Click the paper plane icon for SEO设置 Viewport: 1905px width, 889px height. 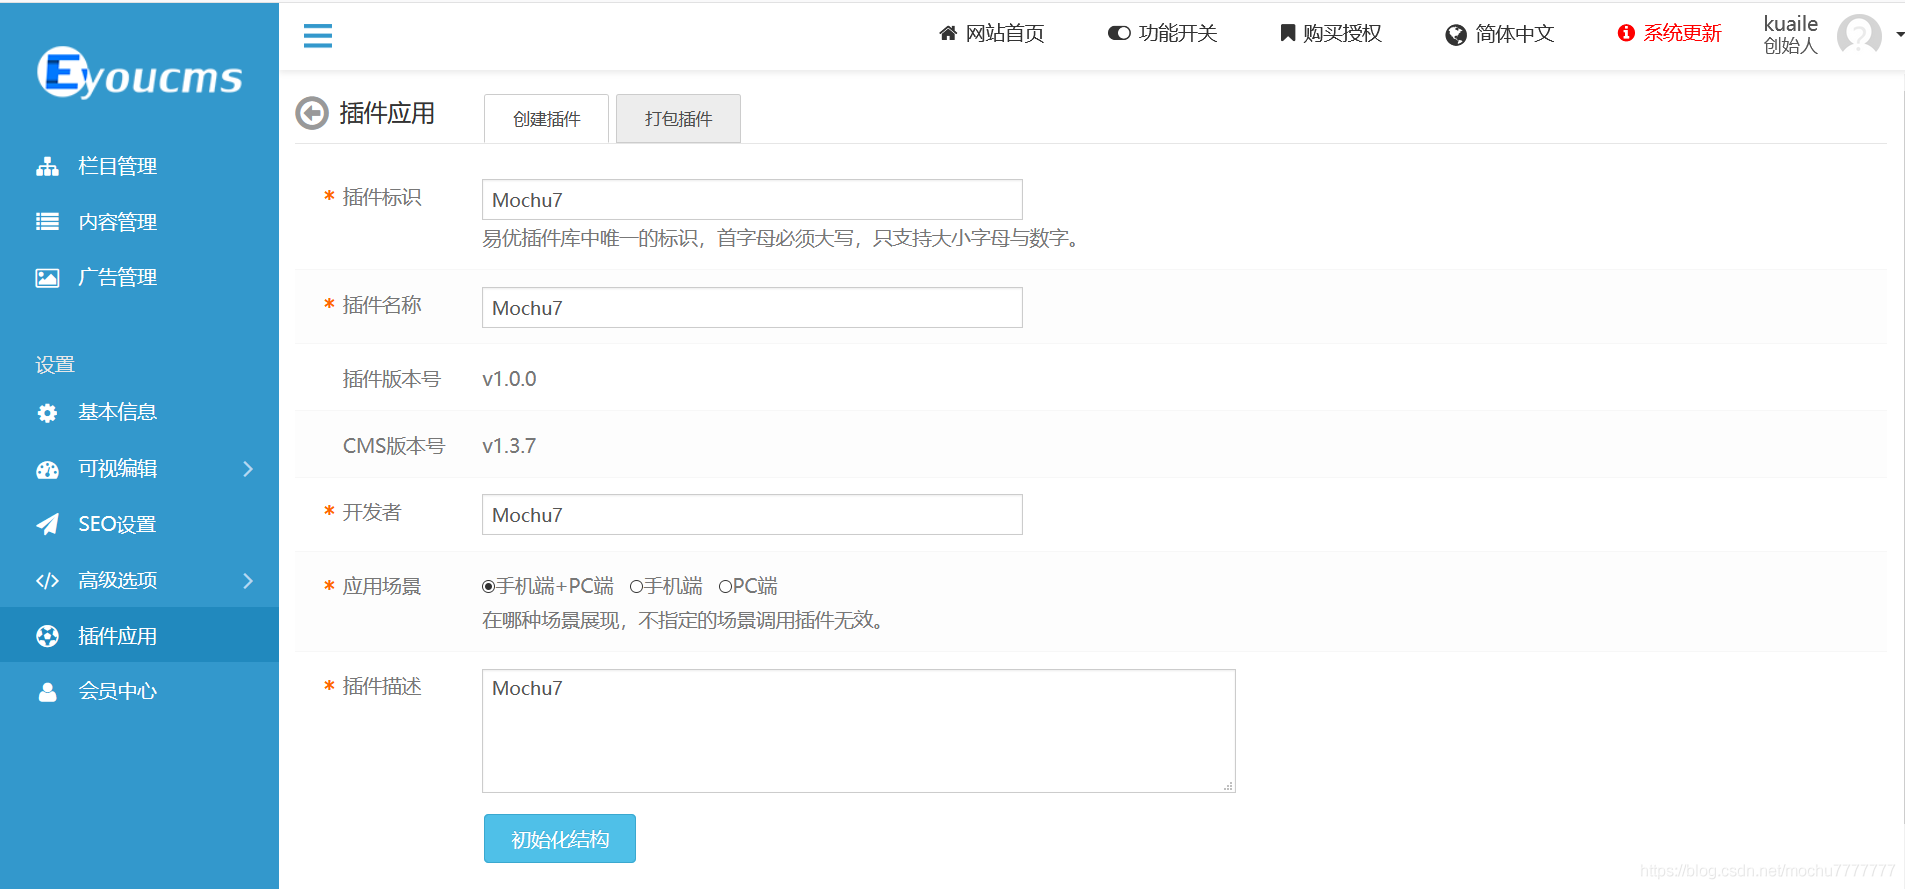(x=47, y=524)
